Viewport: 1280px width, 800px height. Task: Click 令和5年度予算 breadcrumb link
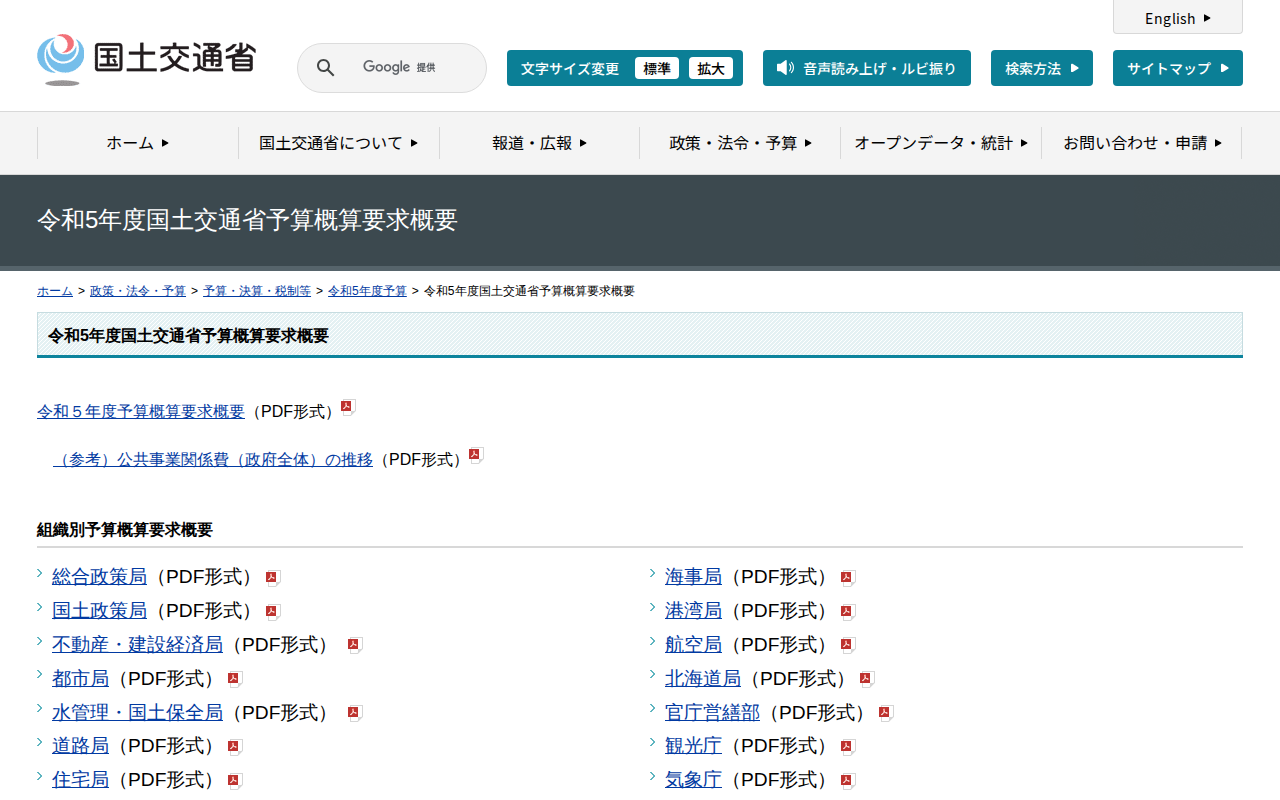coord(367,291)
